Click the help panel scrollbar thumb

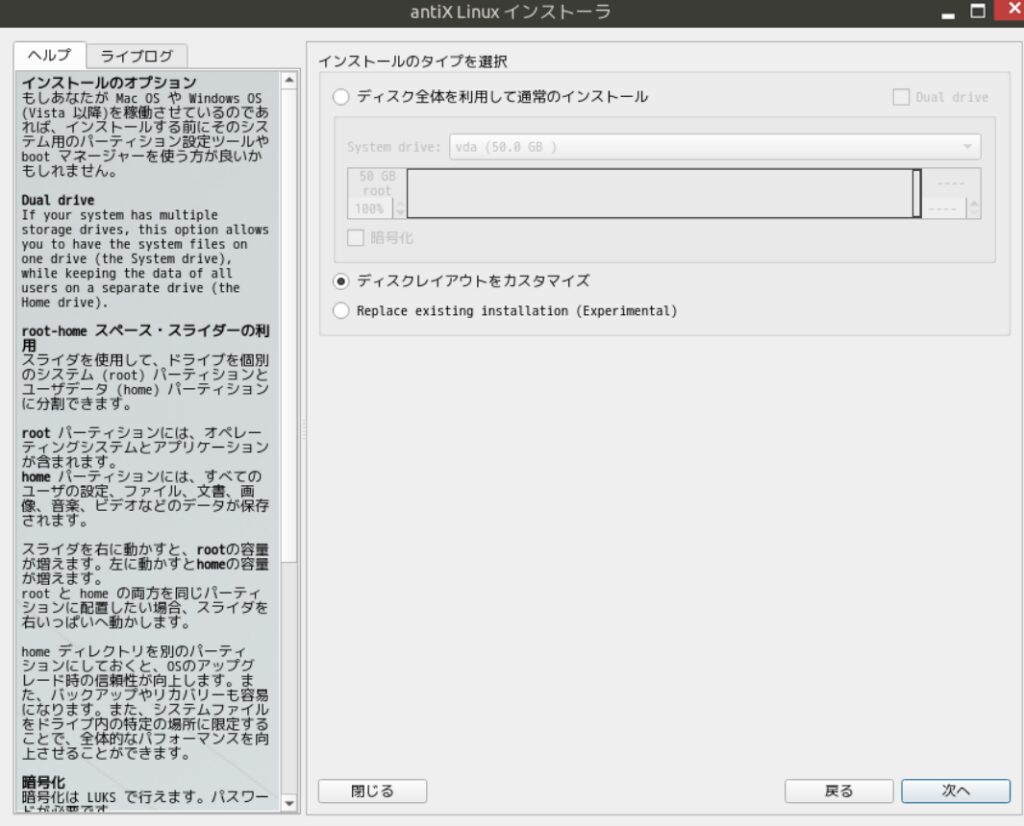(x=289, y=326)
